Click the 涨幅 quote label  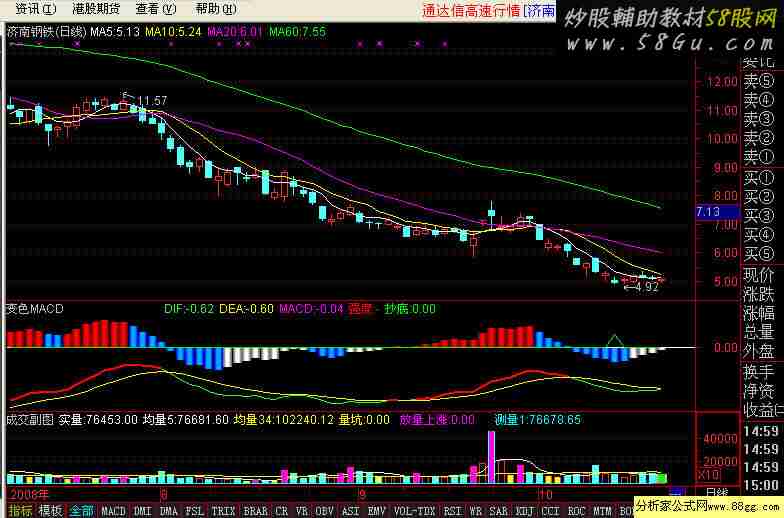click(758, 314)
